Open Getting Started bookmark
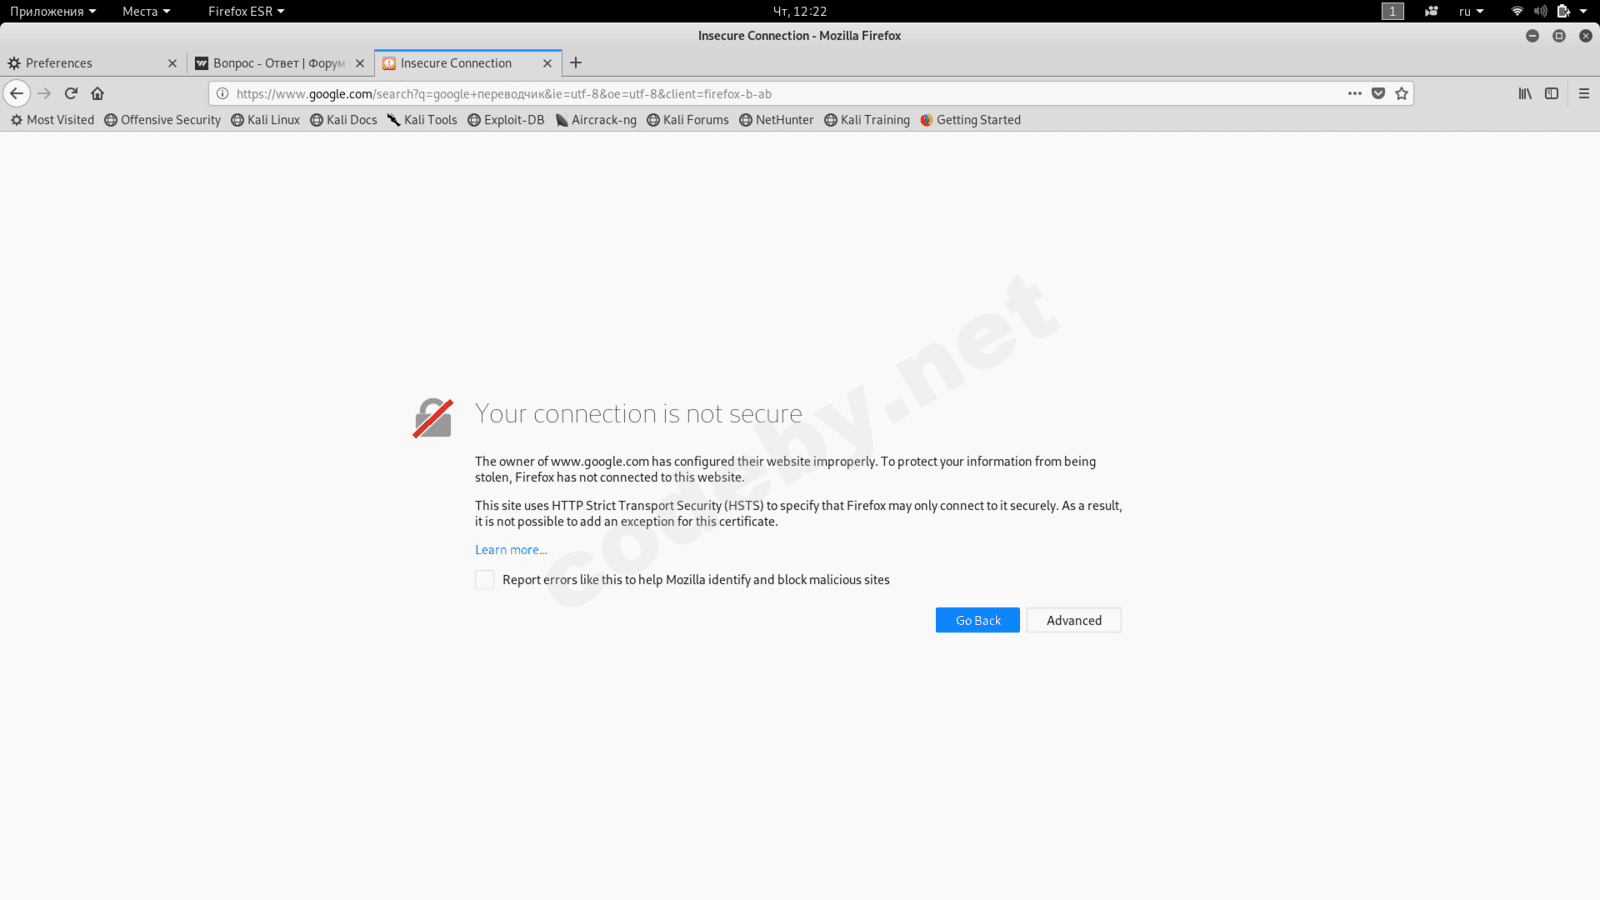Viewport: 1600px width, 900px height. [970, 120]
